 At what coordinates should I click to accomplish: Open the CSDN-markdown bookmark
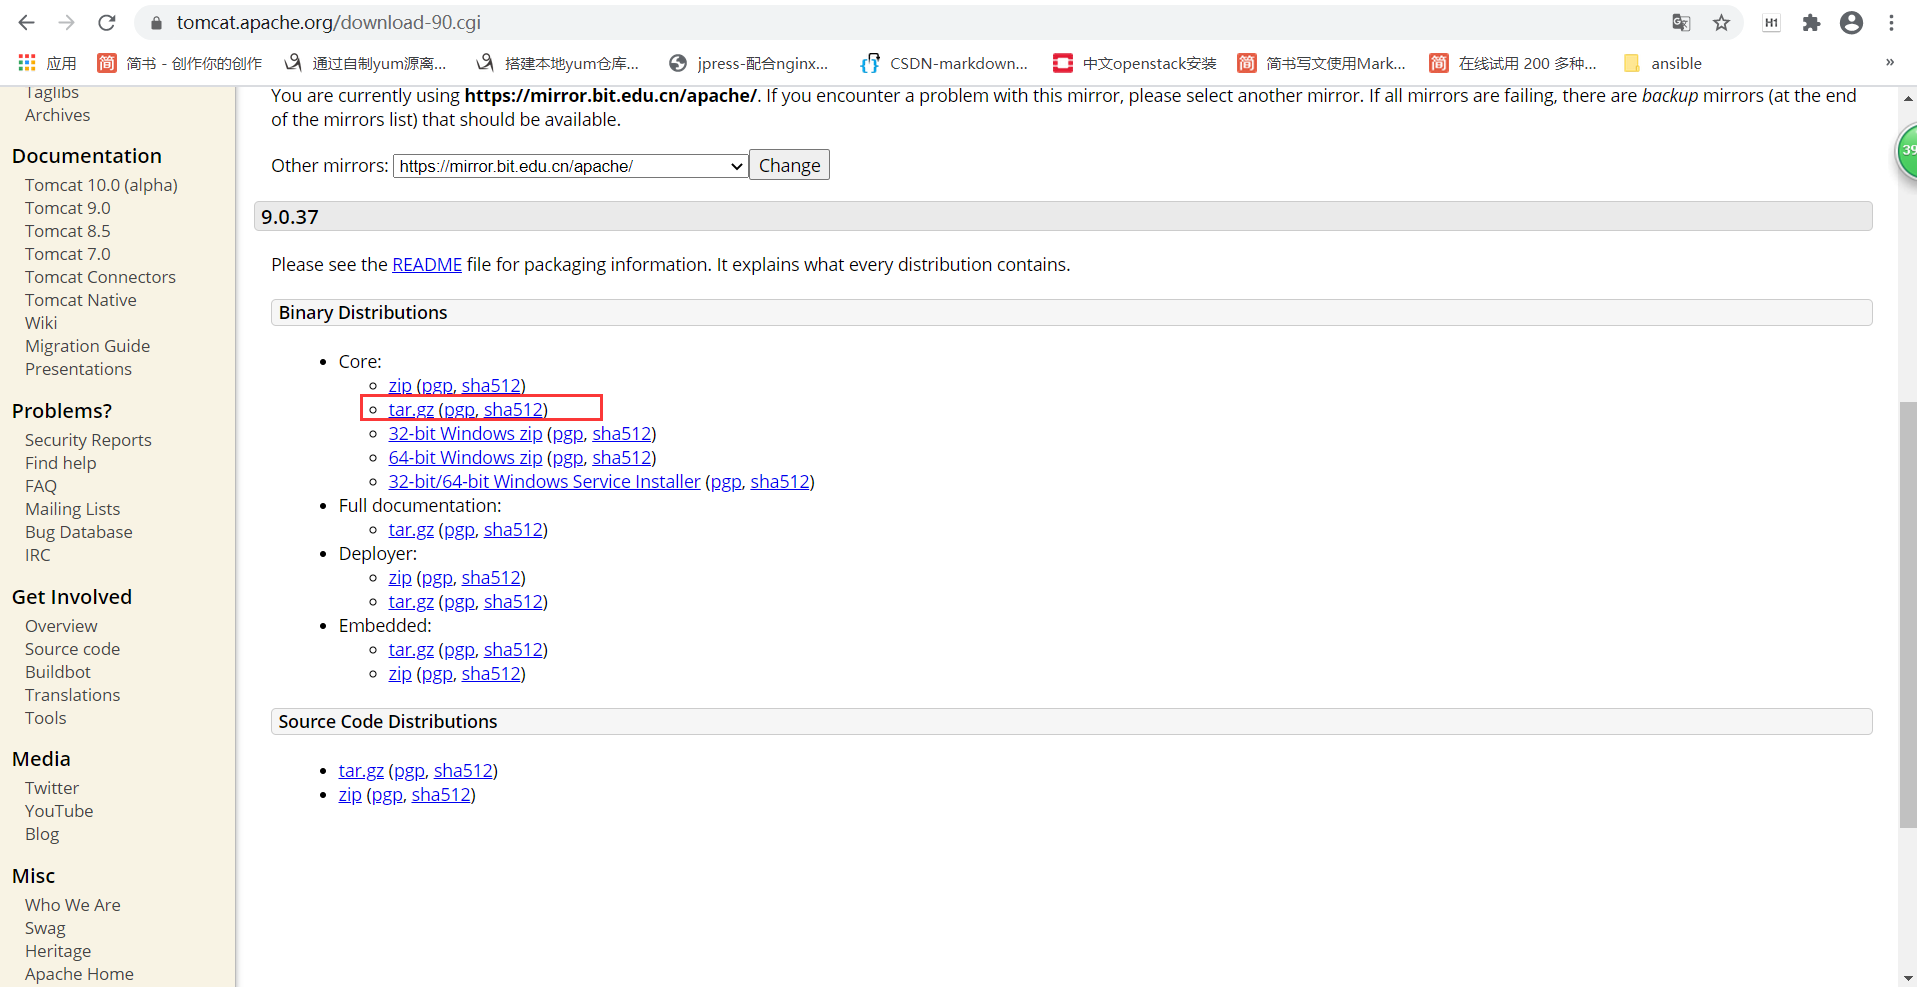coord(944,63)
